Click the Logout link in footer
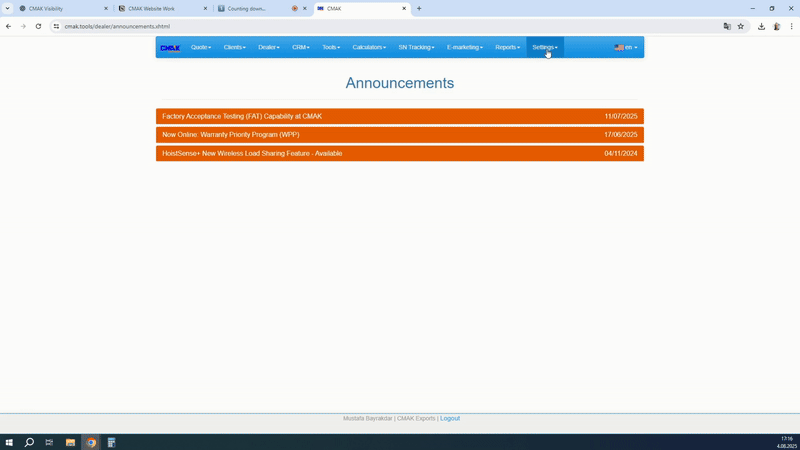Viewport: 800px width, 450px height. tap(450, 418)
